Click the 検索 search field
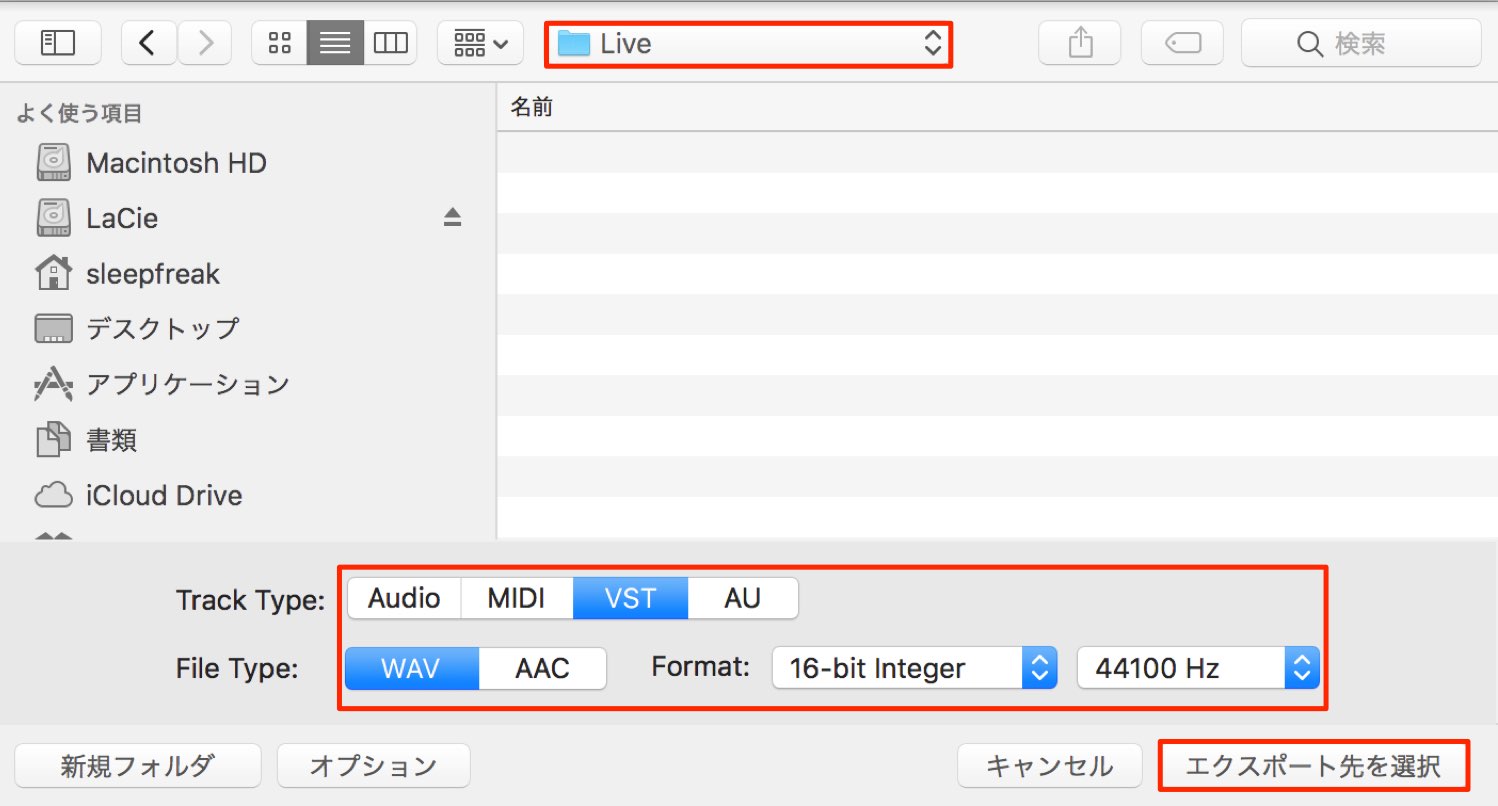Screen dimensions: 1498x806 pyautogui.click(x=1361, y=43)
